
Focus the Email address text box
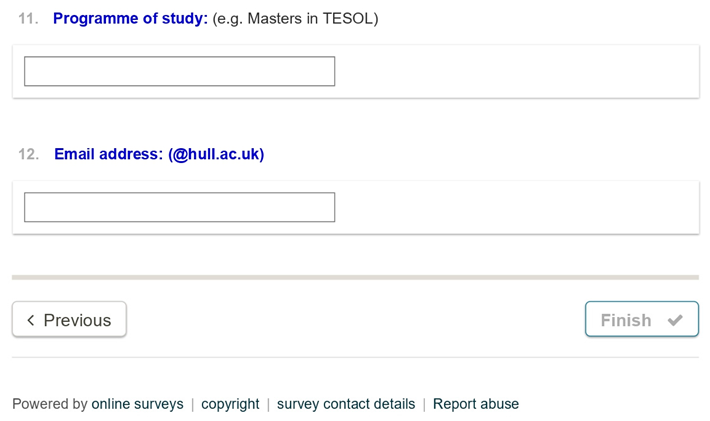click(179, 207)
